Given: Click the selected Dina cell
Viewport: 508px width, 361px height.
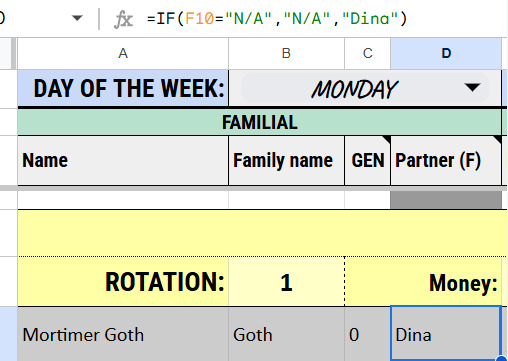Looking at the screenshot, I should click(446, 334).
